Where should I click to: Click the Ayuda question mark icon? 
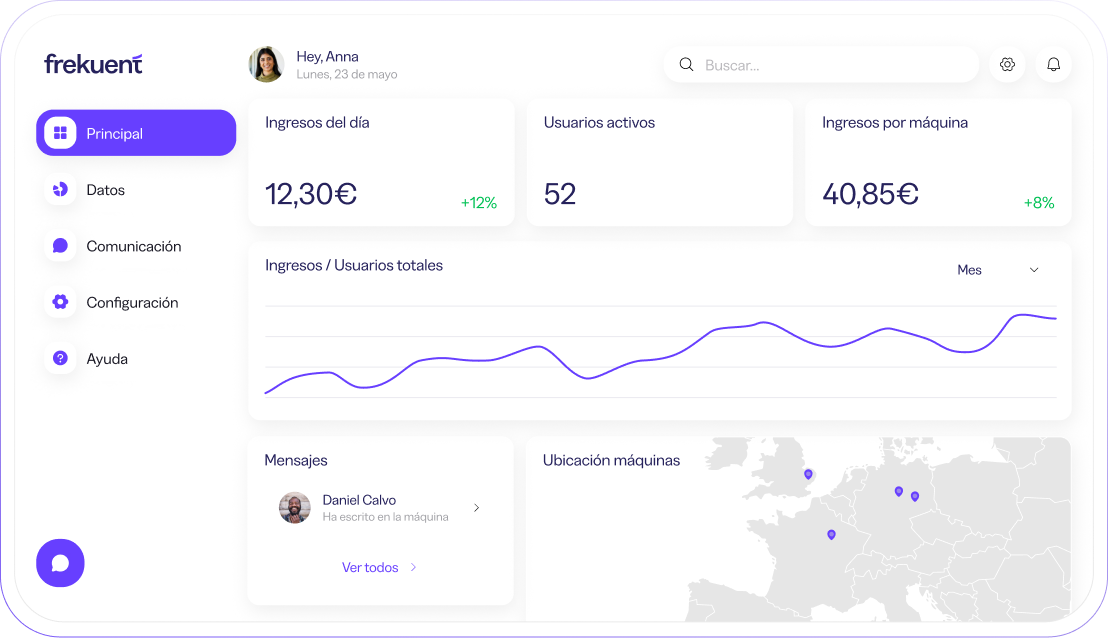pos(60,358)
